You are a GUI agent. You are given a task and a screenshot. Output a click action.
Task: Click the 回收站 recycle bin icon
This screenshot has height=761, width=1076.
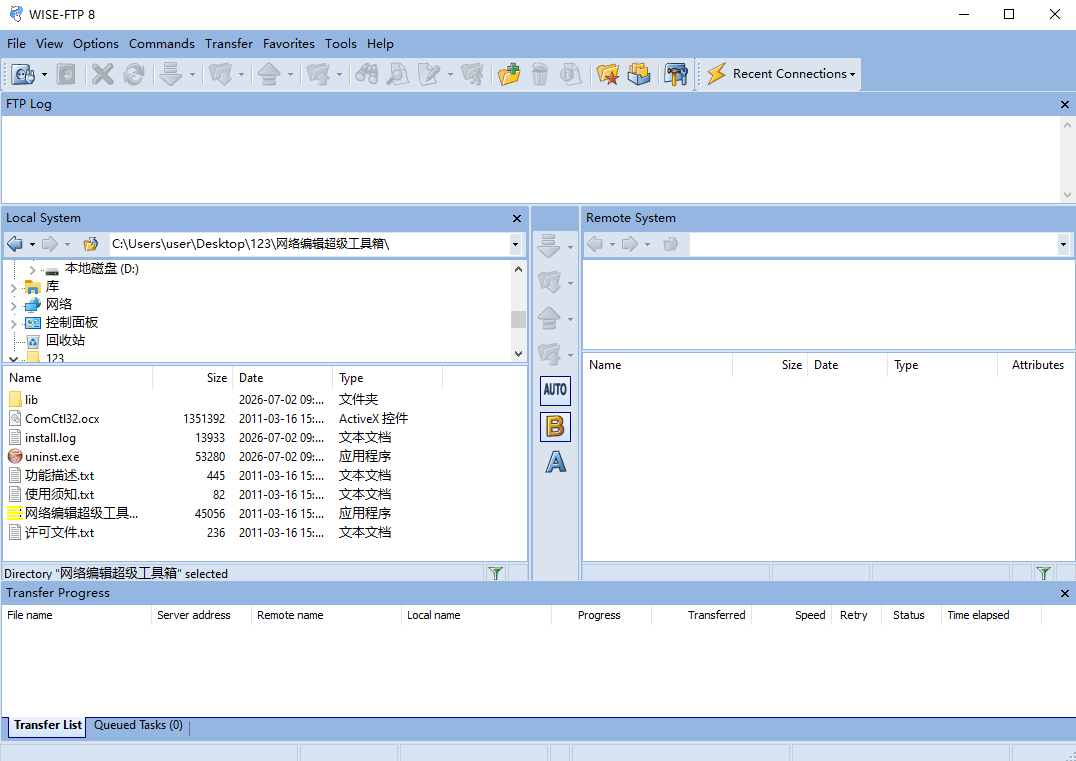click(32, 341)
